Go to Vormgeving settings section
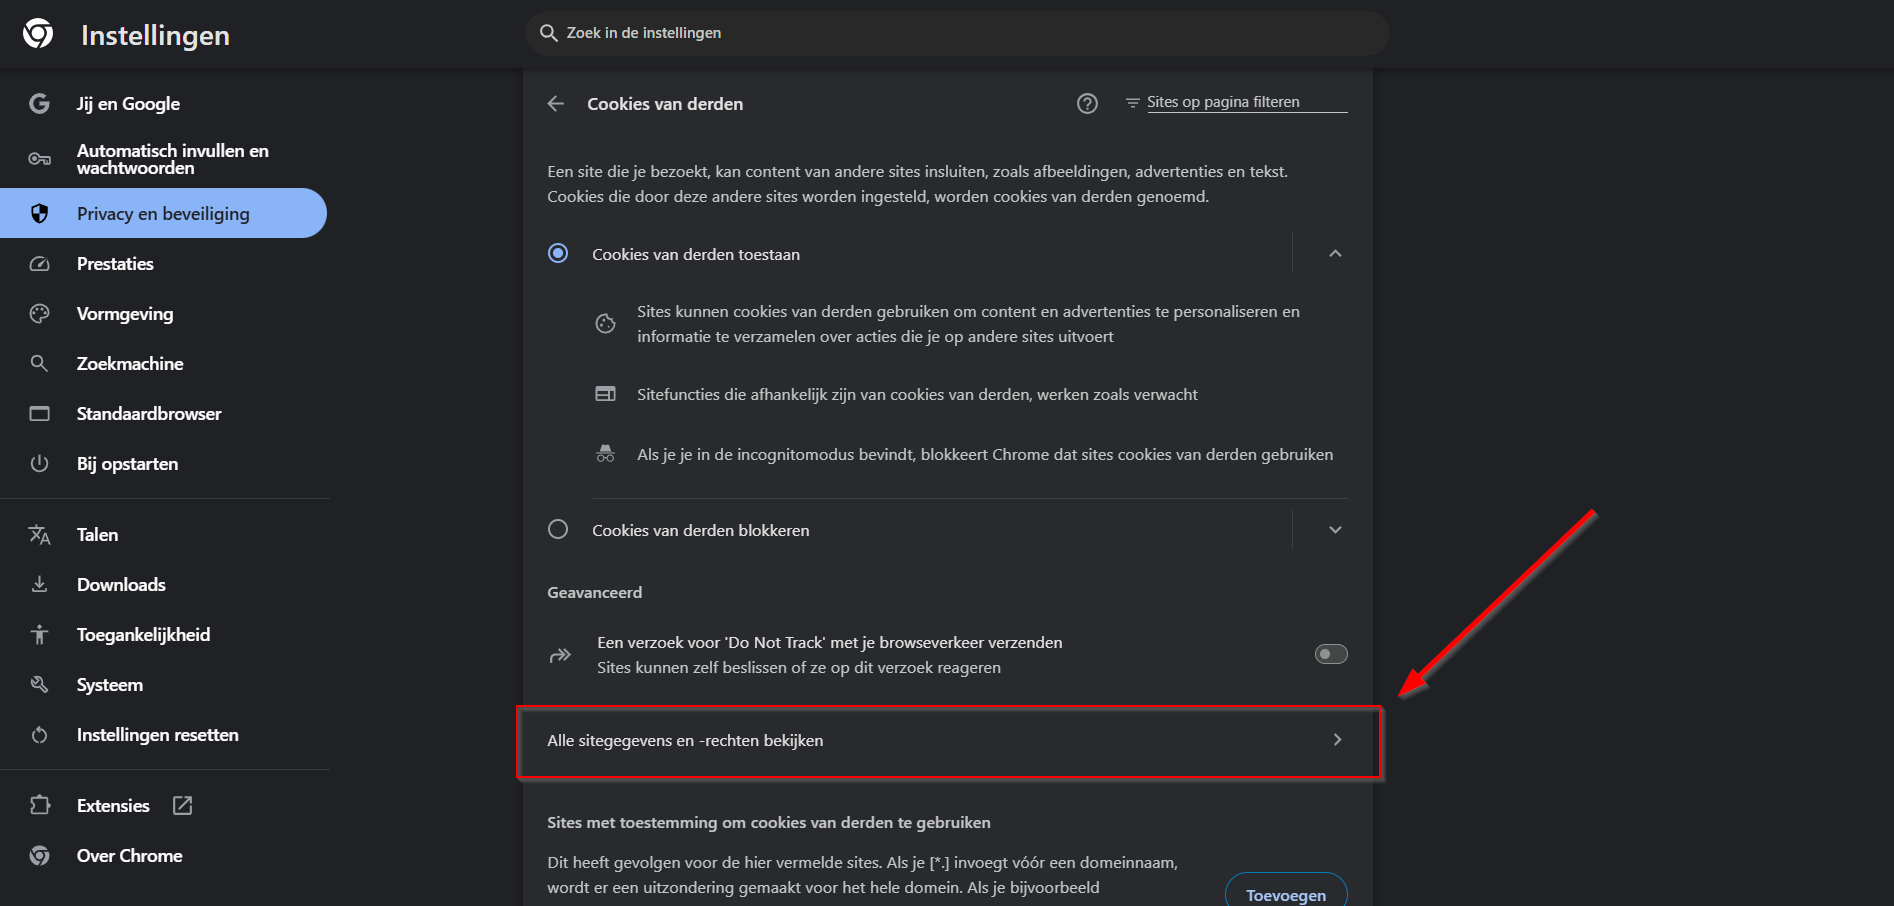The width and height of the screenshot is (1894, 906). coord(125,314)
